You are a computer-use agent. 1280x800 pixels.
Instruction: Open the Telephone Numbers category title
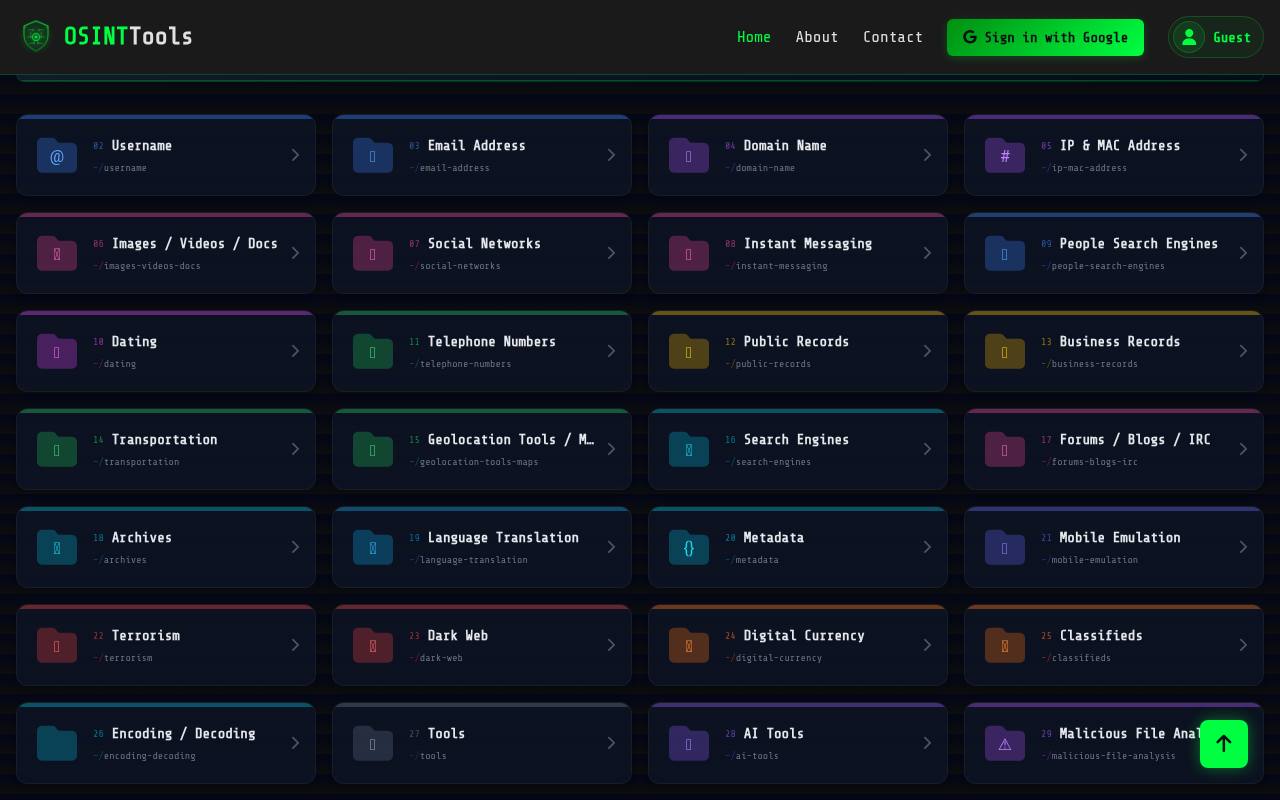(492, 342)
